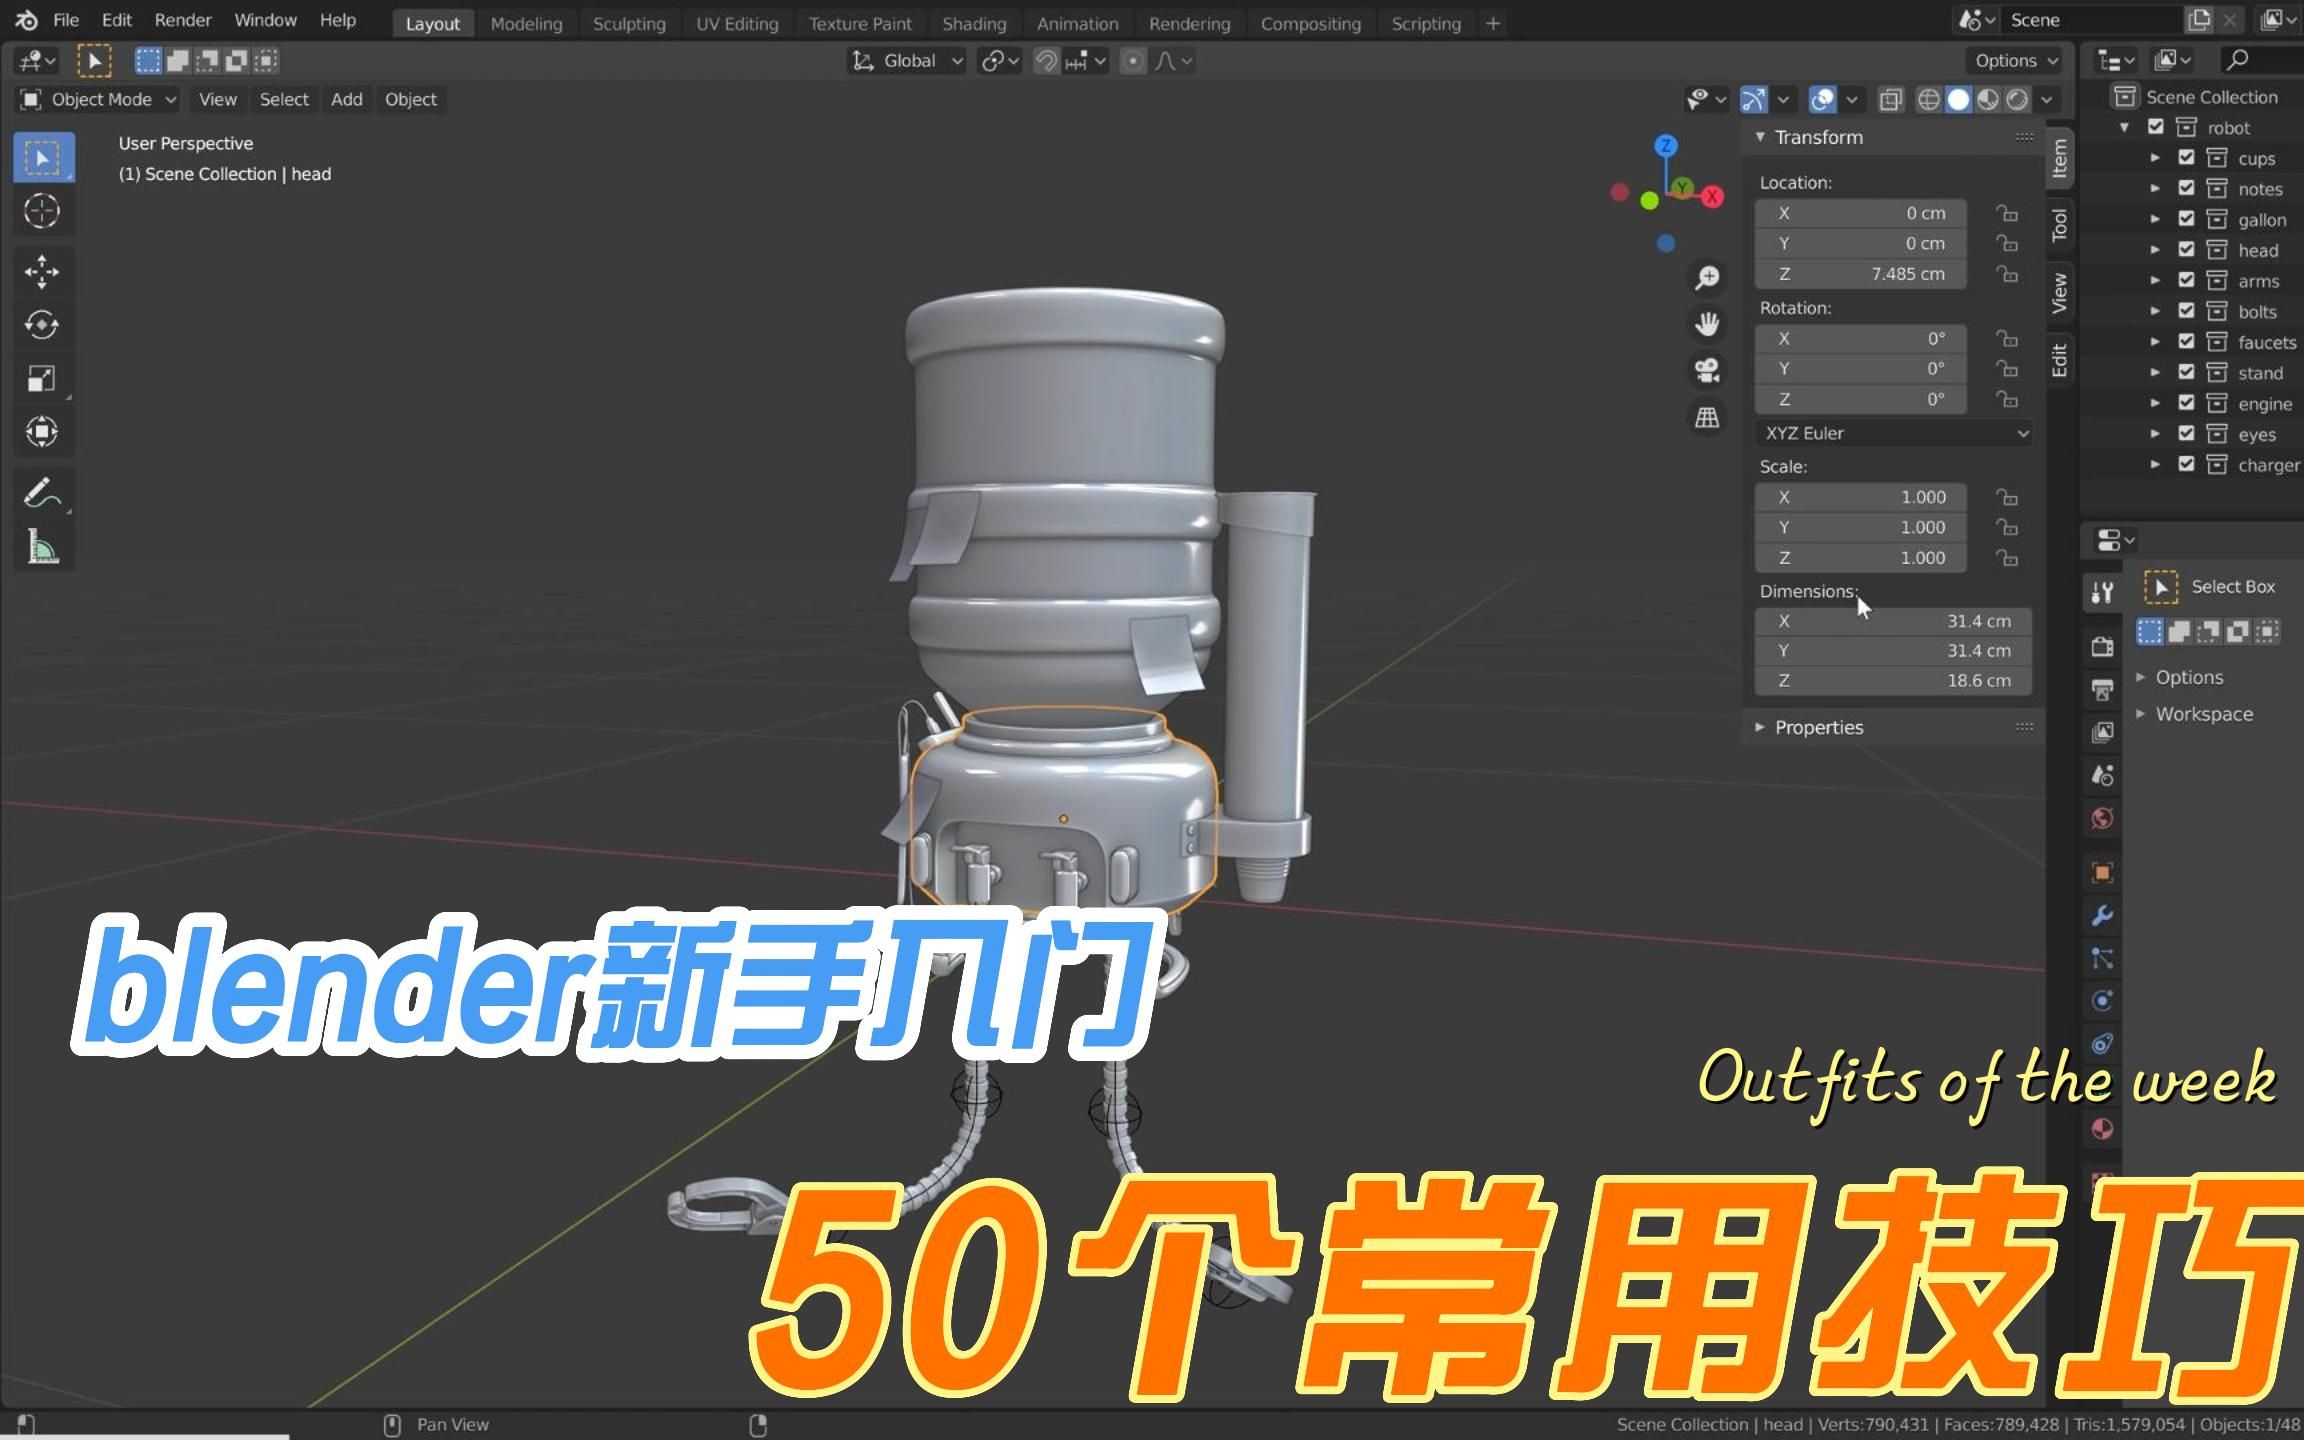Open the File menu

tap(66, 19)
